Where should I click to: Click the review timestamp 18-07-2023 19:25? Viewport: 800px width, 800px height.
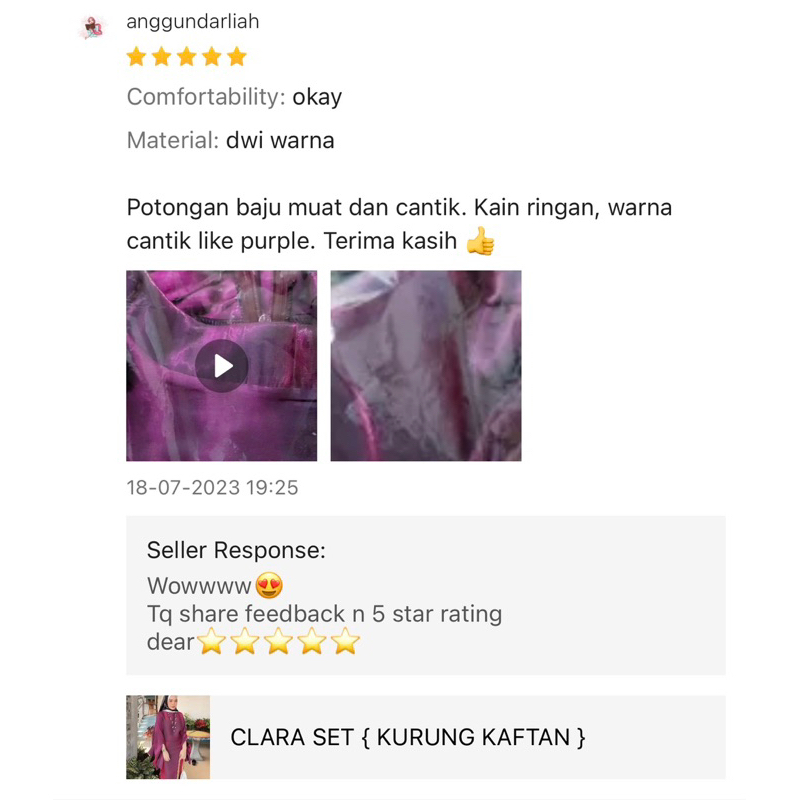[212, 488]
